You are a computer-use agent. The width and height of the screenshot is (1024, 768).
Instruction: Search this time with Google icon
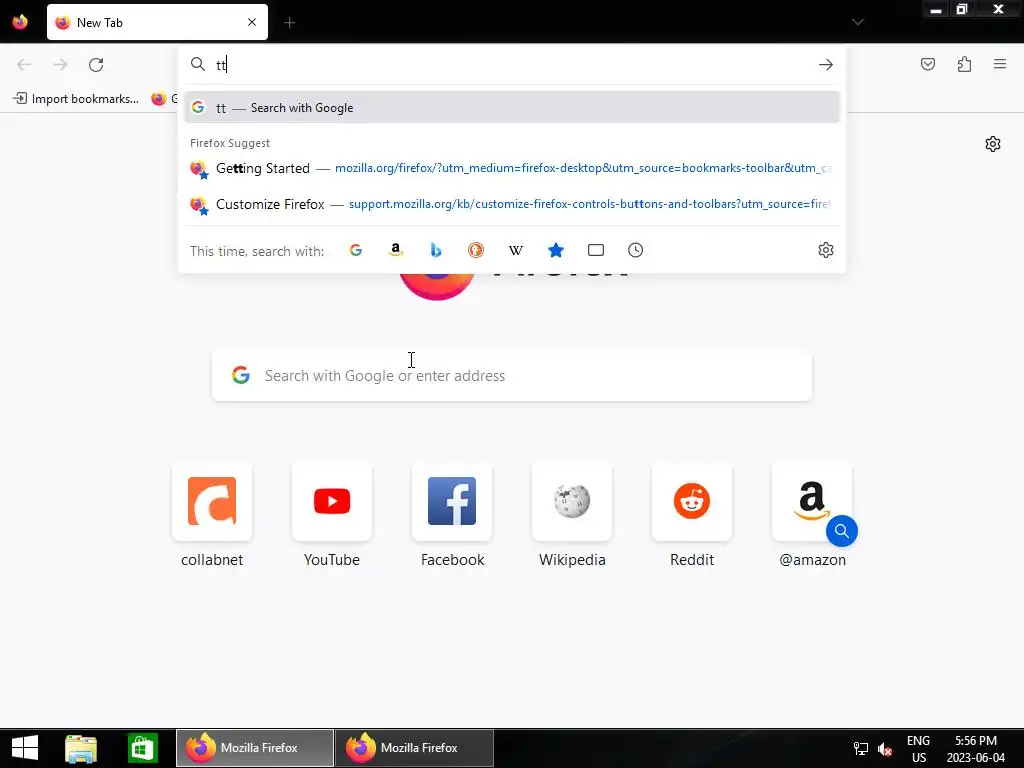pos(356,250)
